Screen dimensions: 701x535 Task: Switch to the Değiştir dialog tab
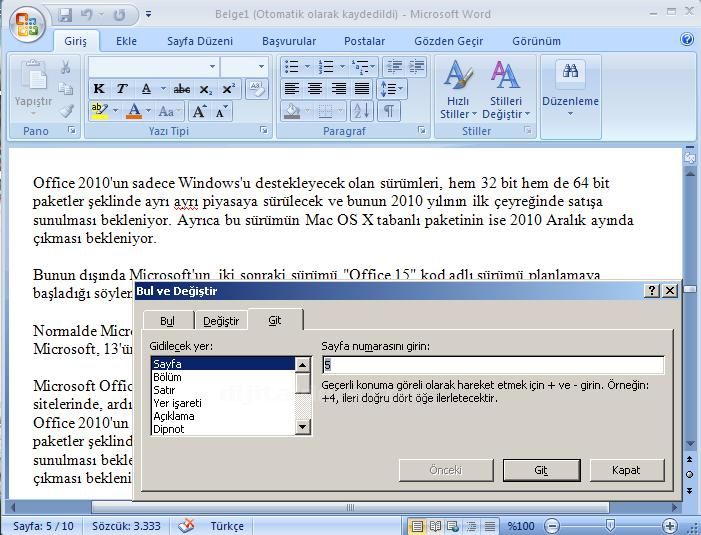(x=221, y=321)
